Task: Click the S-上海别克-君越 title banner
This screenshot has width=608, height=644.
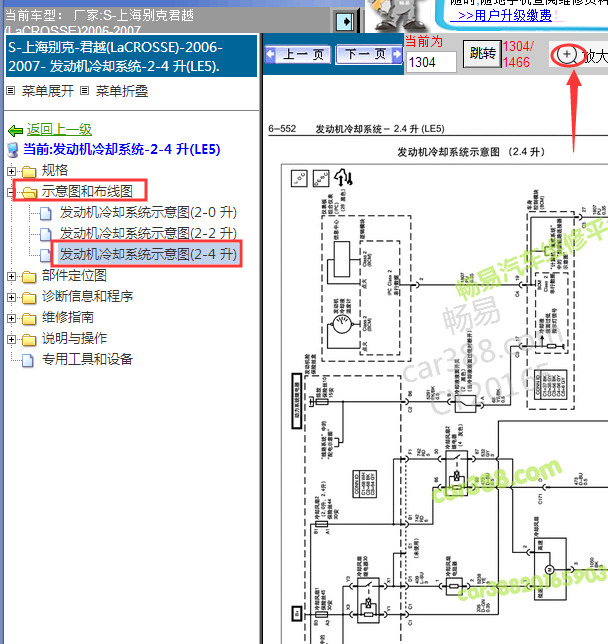Action: click(x=131, y=56)
